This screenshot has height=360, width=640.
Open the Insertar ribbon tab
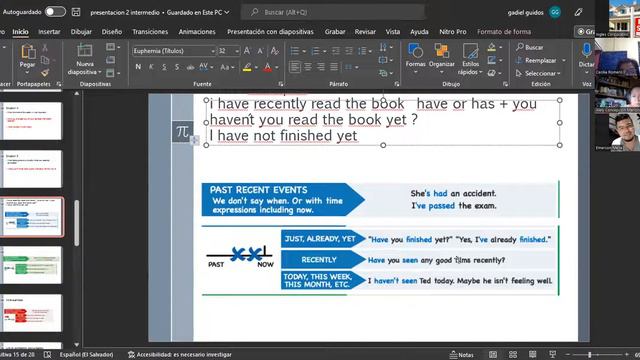[x=49, y=31]
